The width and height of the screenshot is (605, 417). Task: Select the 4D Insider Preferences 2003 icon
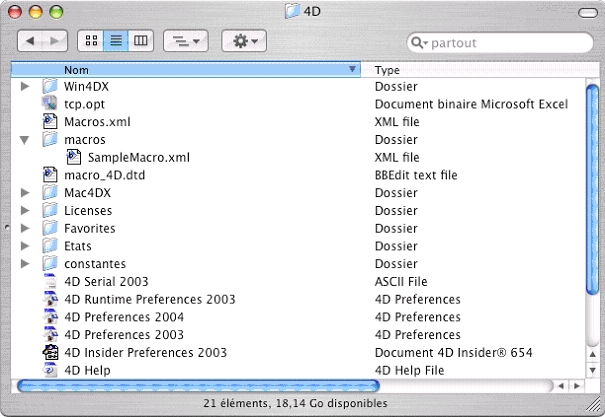(50, 353)
